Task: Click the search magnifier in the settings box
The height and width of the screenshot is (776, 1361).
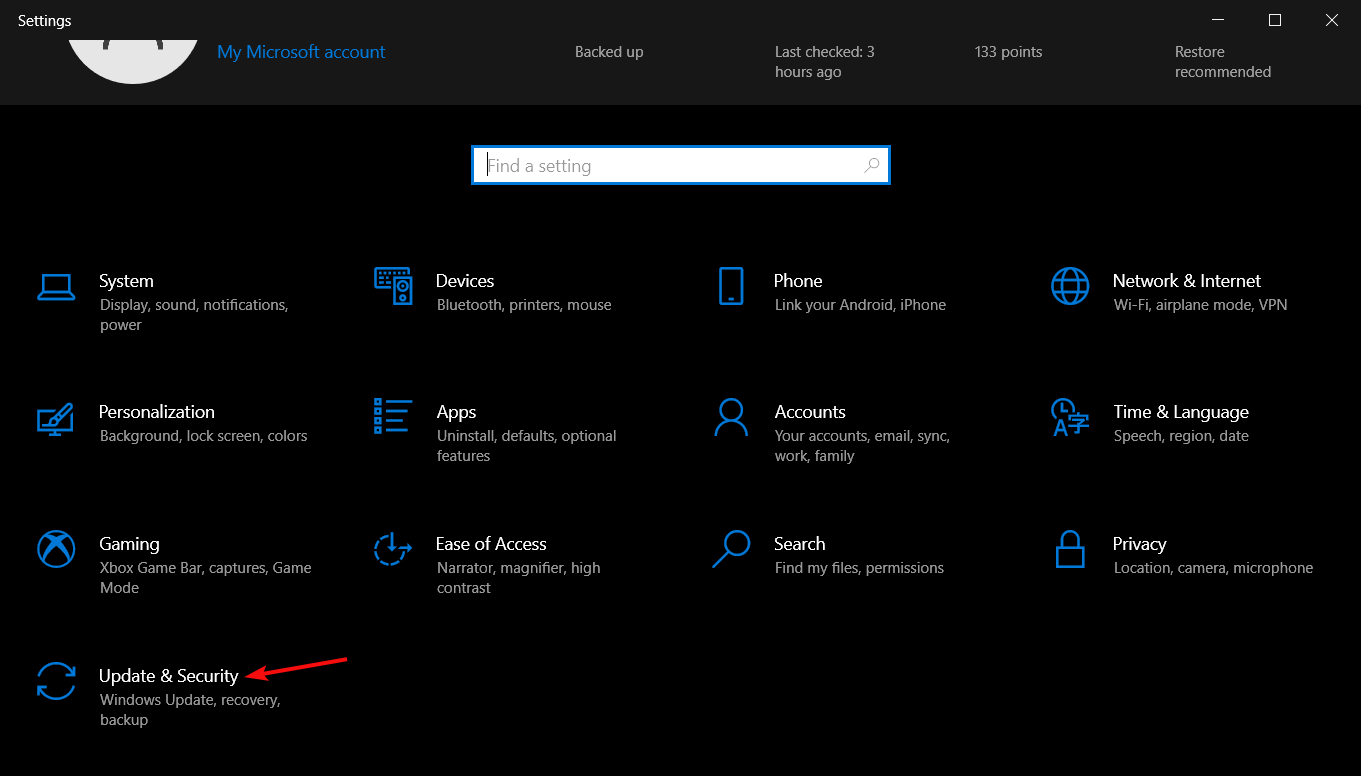Action: (x=872, y=165)
